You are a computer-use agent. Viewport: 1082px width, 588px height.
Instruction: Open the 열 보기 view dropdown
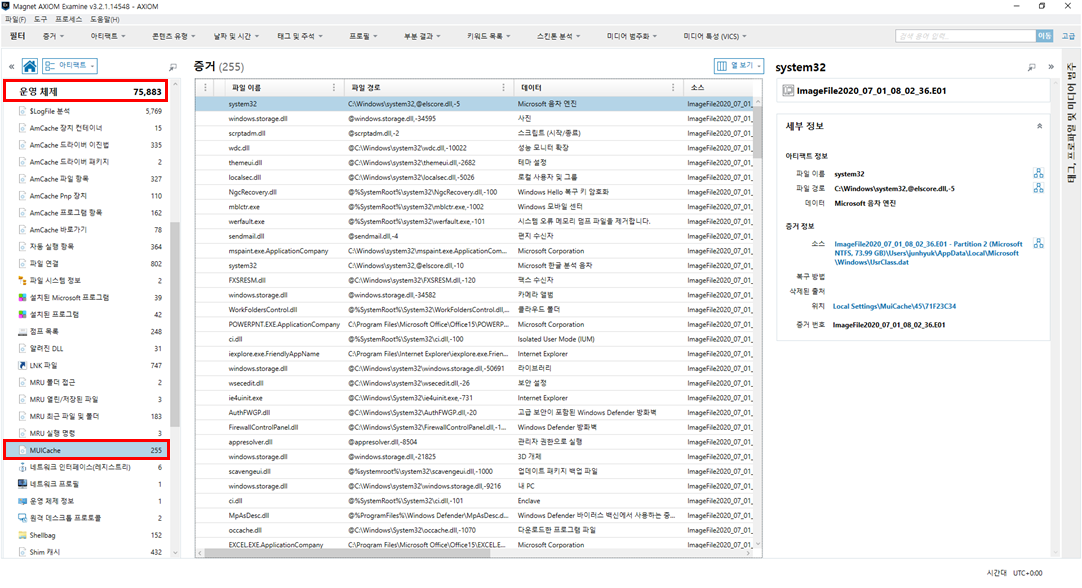pyautogui.click(x=738, y=66)
